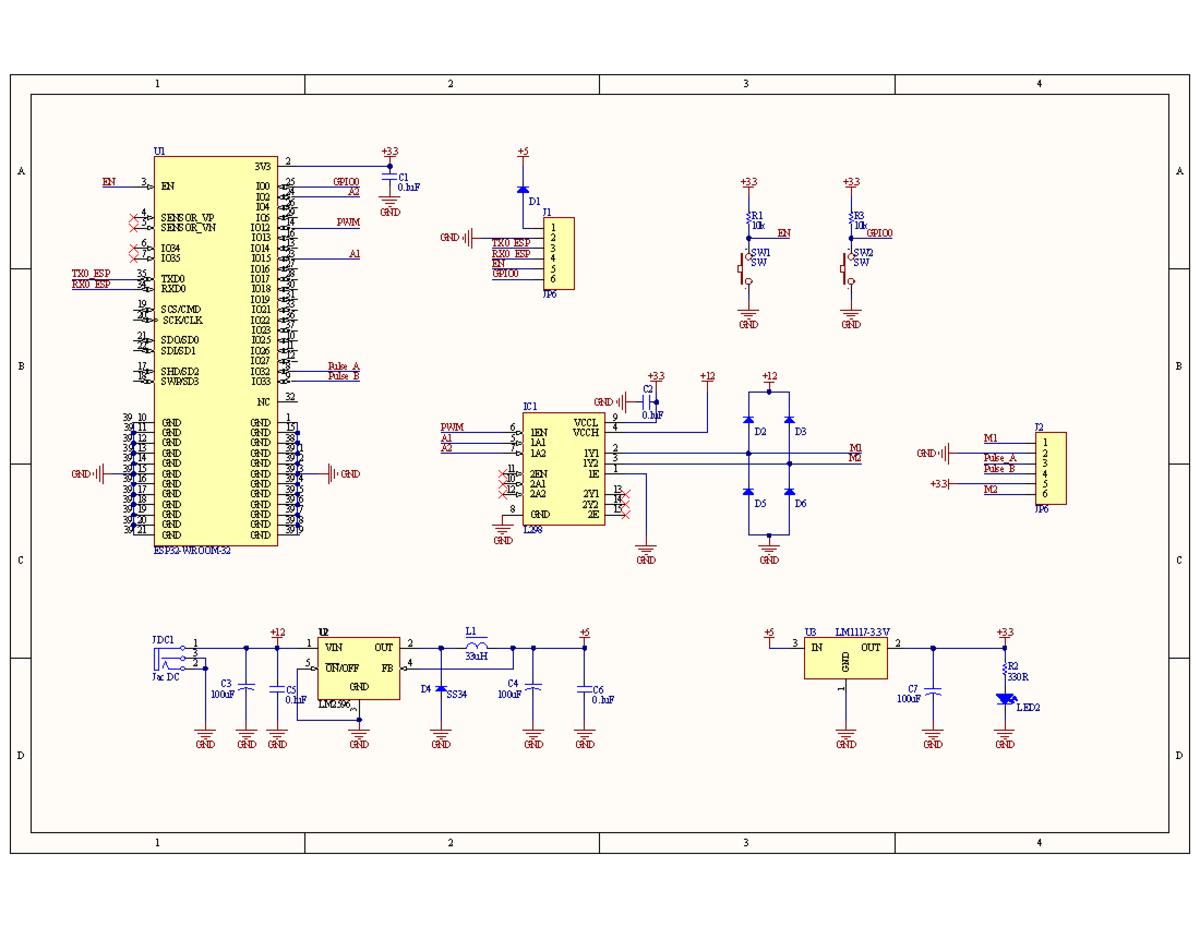Click the GPIO0 net label beside R3
The height and width of the screenshot is (927, 1200).
[x=880, y=233]
